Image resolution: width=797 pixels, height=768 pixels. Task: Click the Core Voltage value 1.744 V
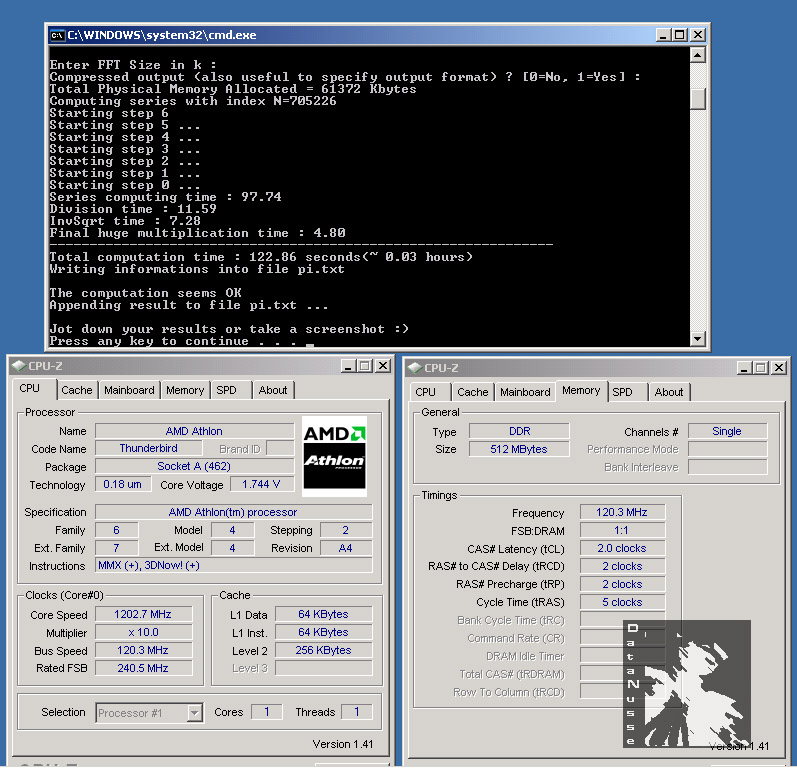click(262, 484)
